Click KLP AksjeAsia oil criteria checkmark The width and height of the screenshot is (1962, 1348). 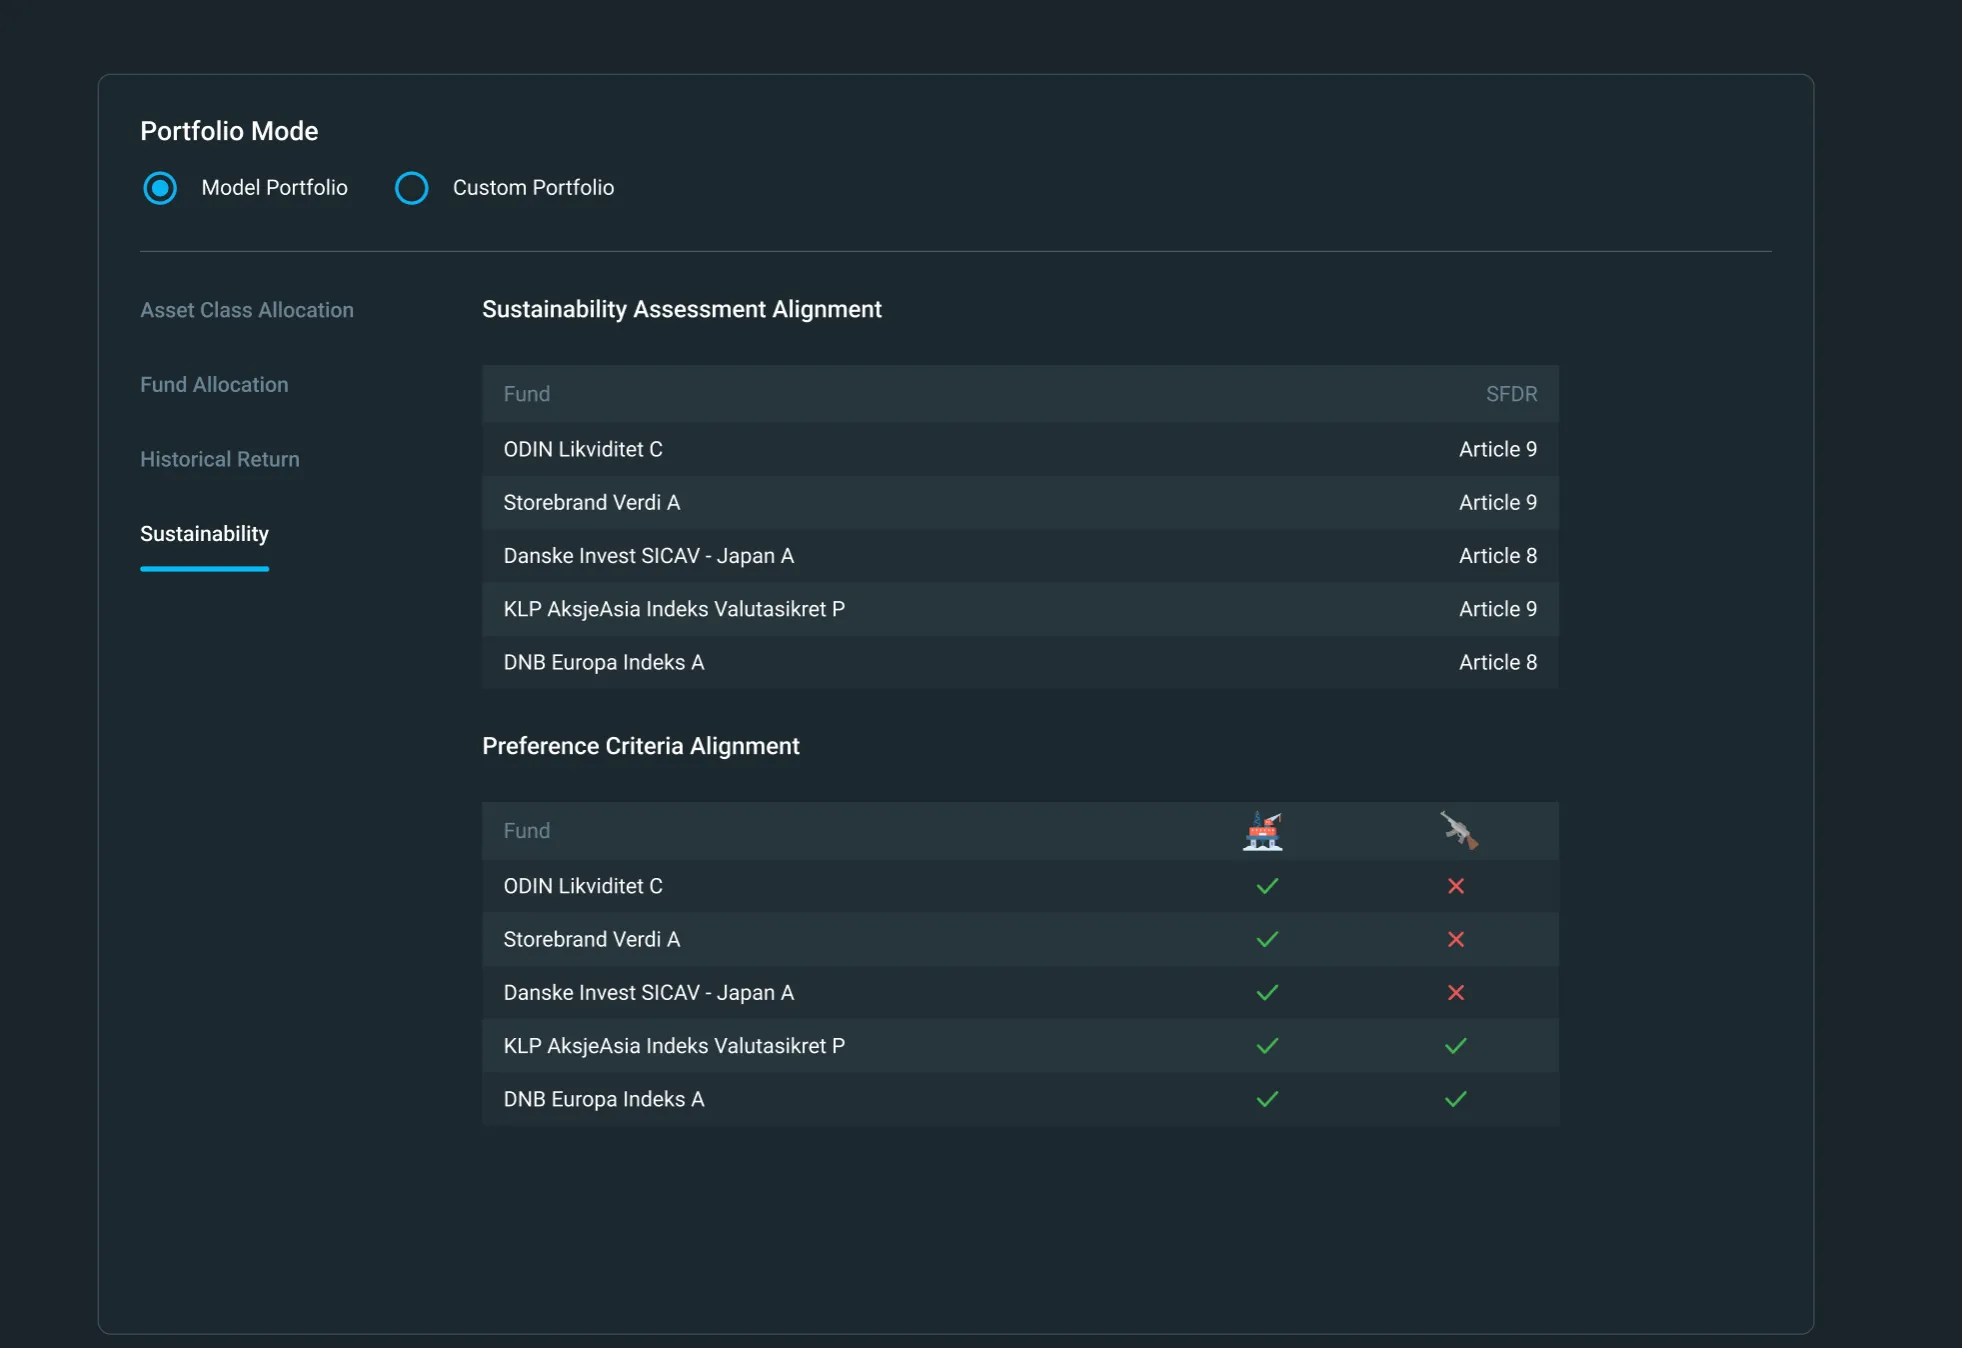coord(1267,1046)
